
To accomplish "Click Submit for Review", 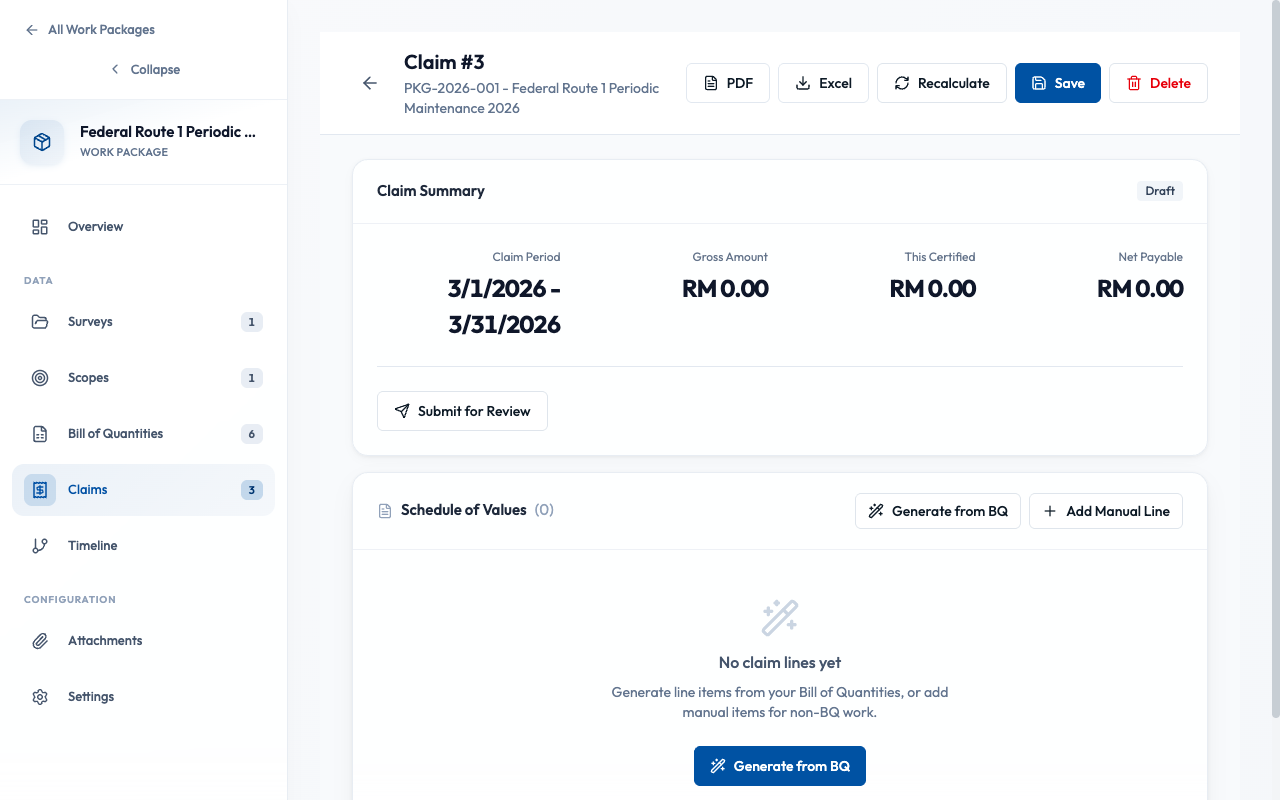I will [462, 410].
